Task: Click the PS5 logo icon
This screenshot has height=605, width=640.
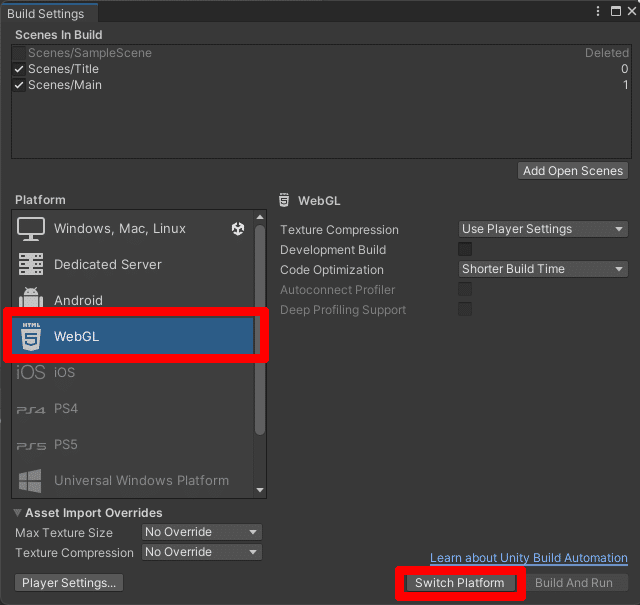Action: pos(31,446)
